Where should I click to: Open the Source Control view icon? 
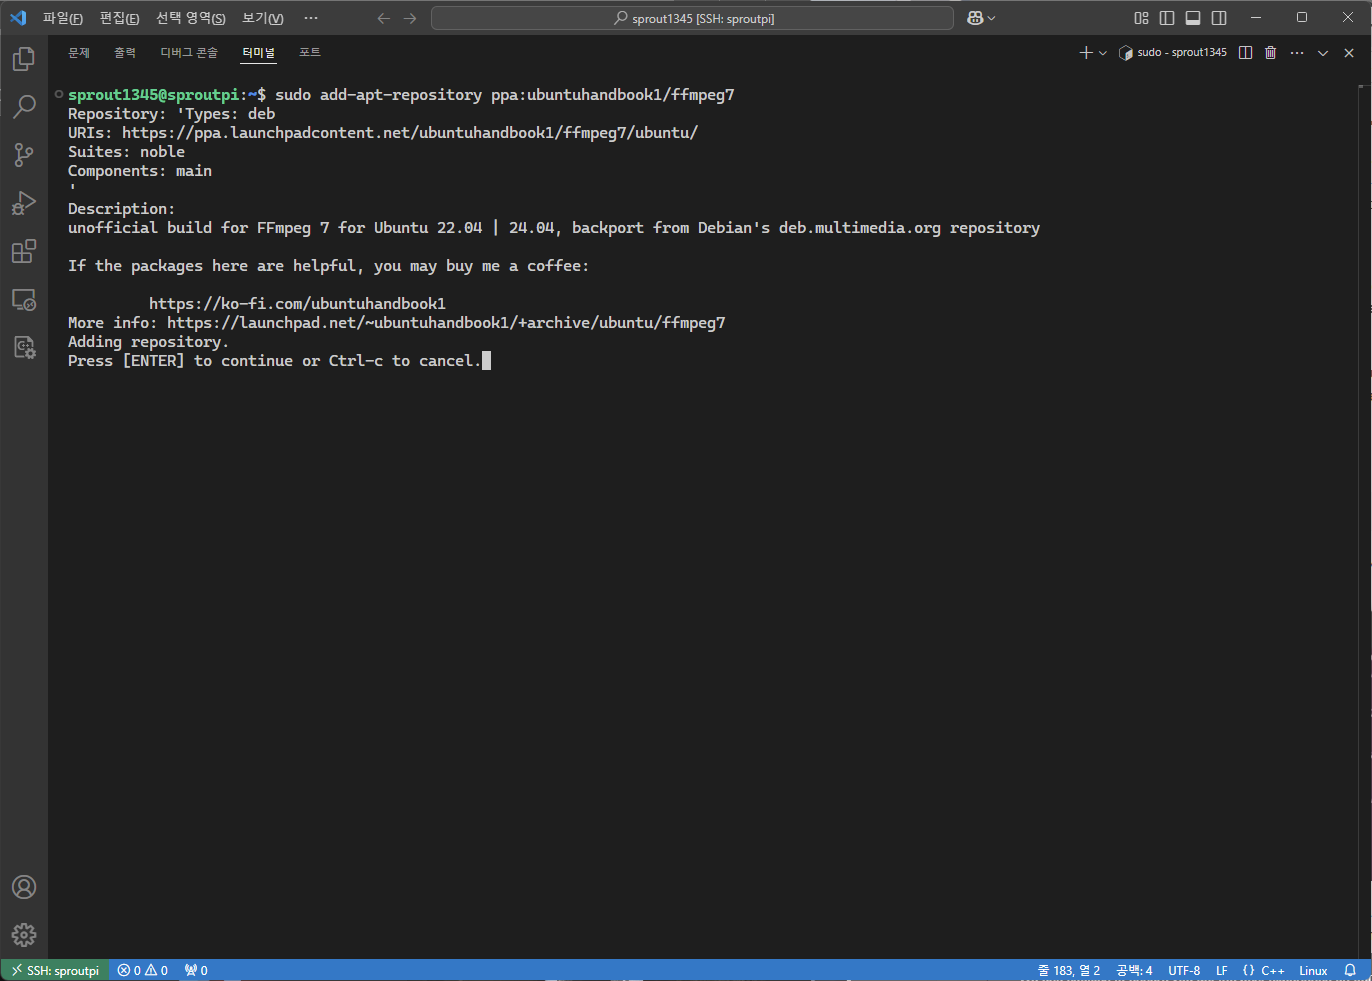24,155
